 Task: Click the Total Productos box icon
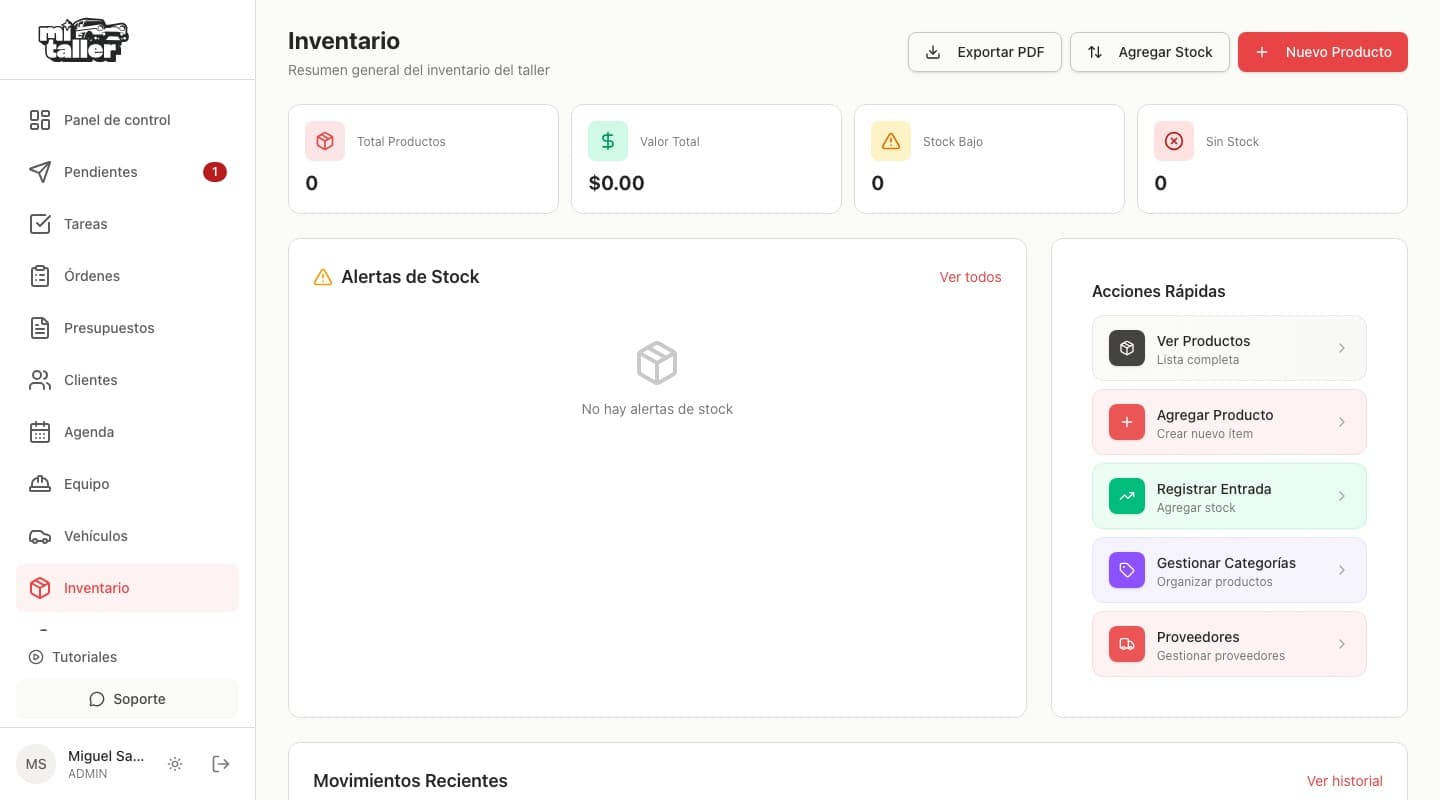click(x=325, y=141)
